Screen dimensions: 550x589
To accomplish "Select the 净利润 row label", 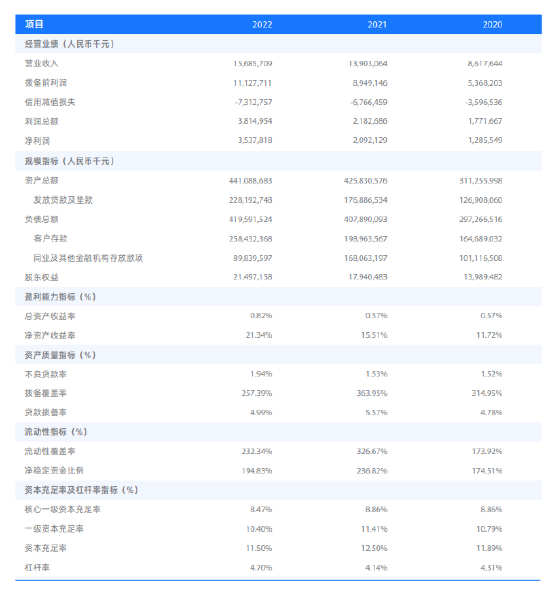I will pyautogui.click(x=37, y=141).
